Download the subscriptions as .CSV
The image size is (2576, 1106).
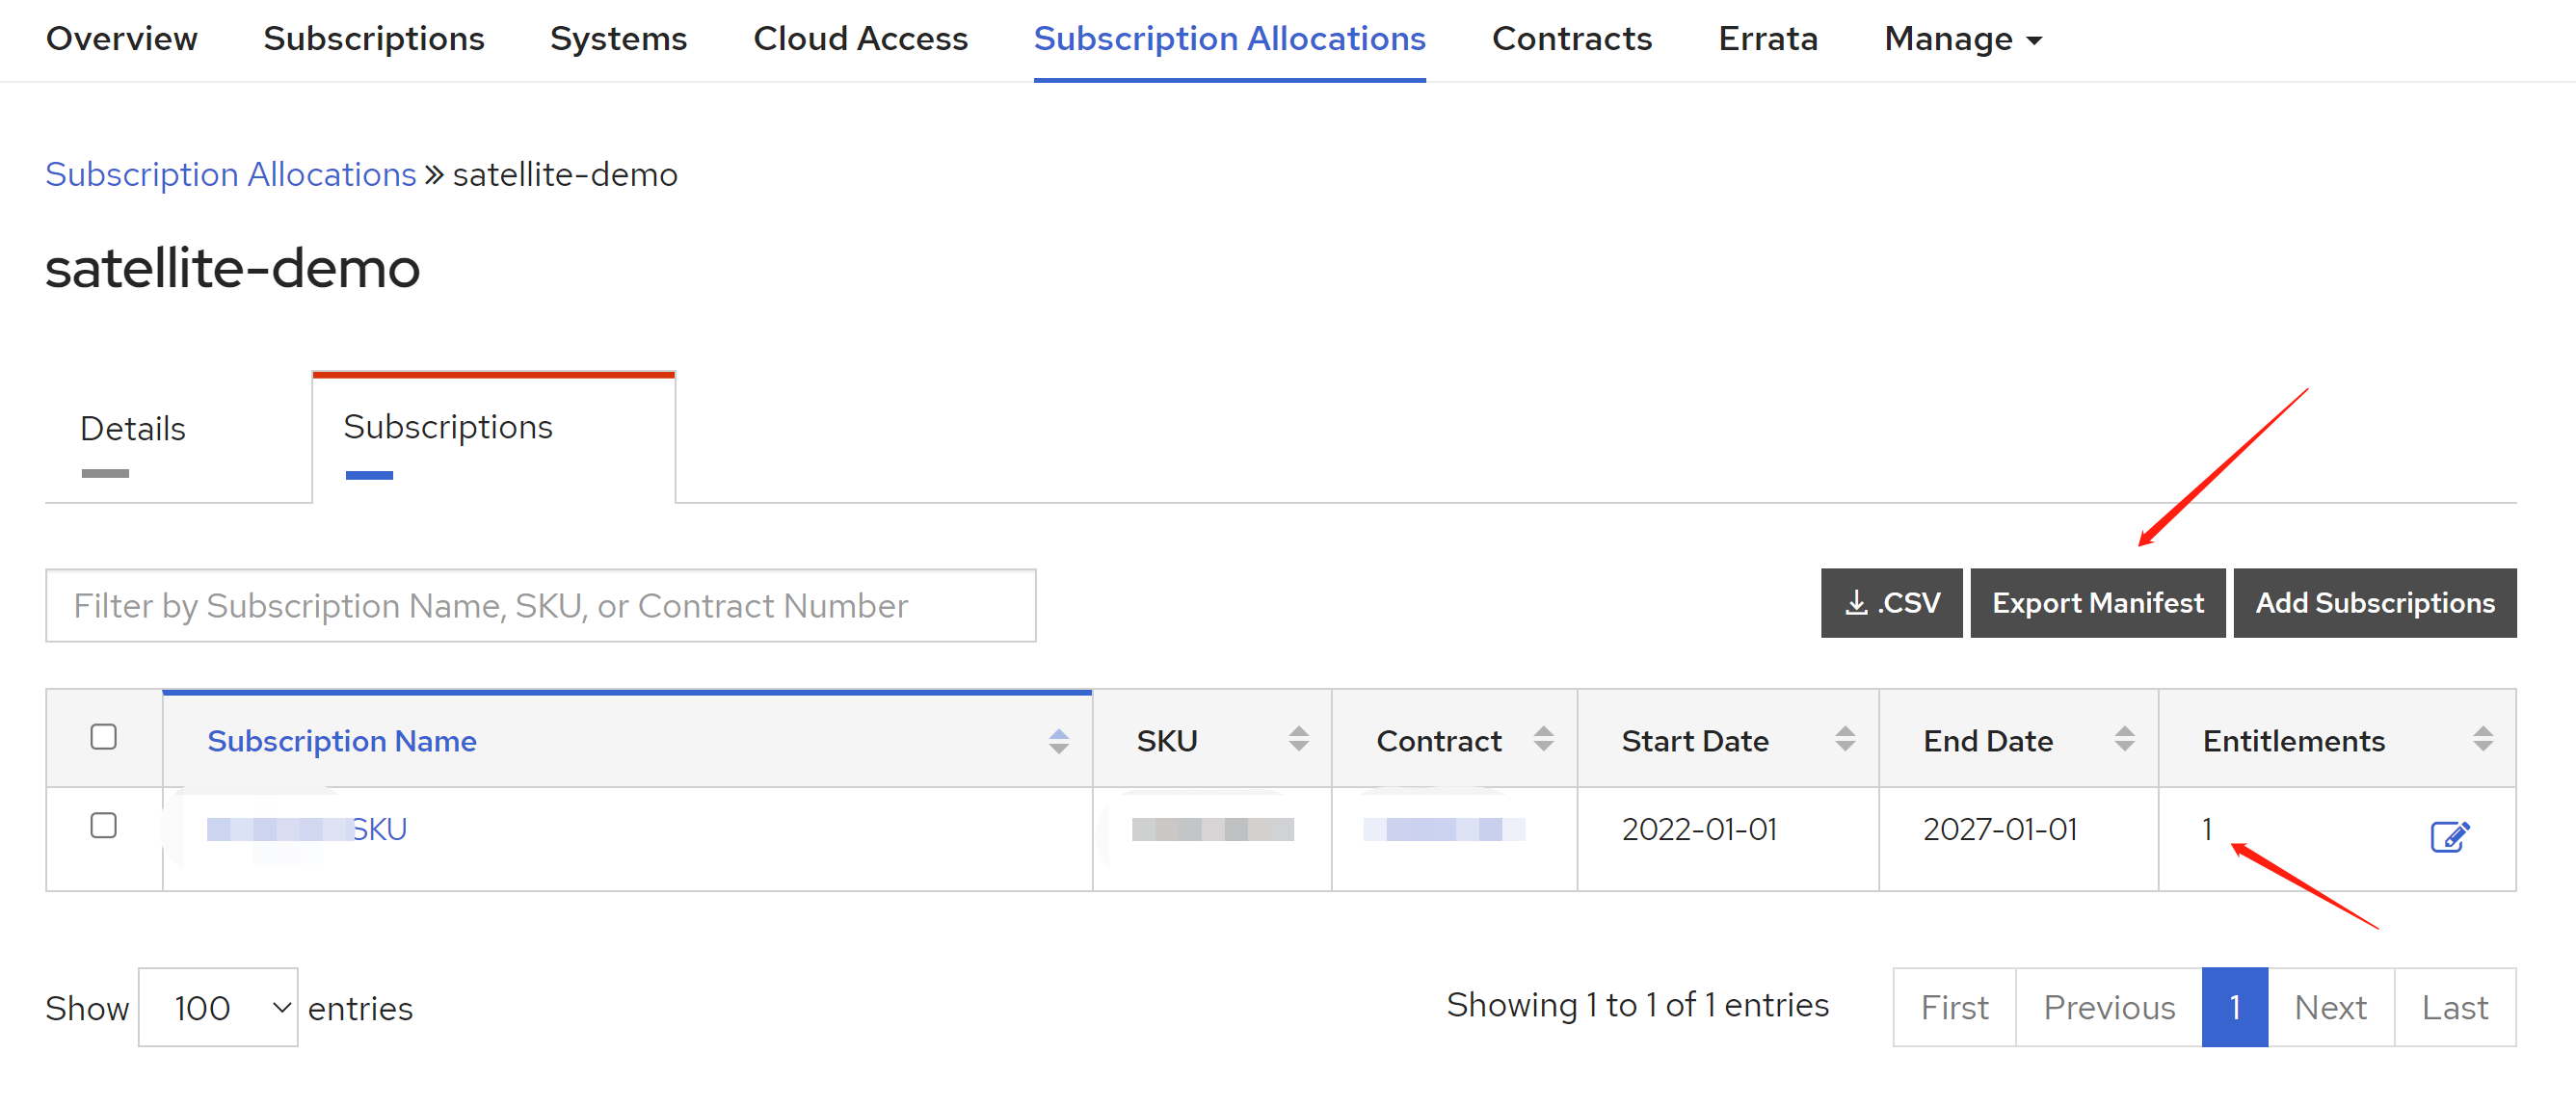pos(1890,603)
